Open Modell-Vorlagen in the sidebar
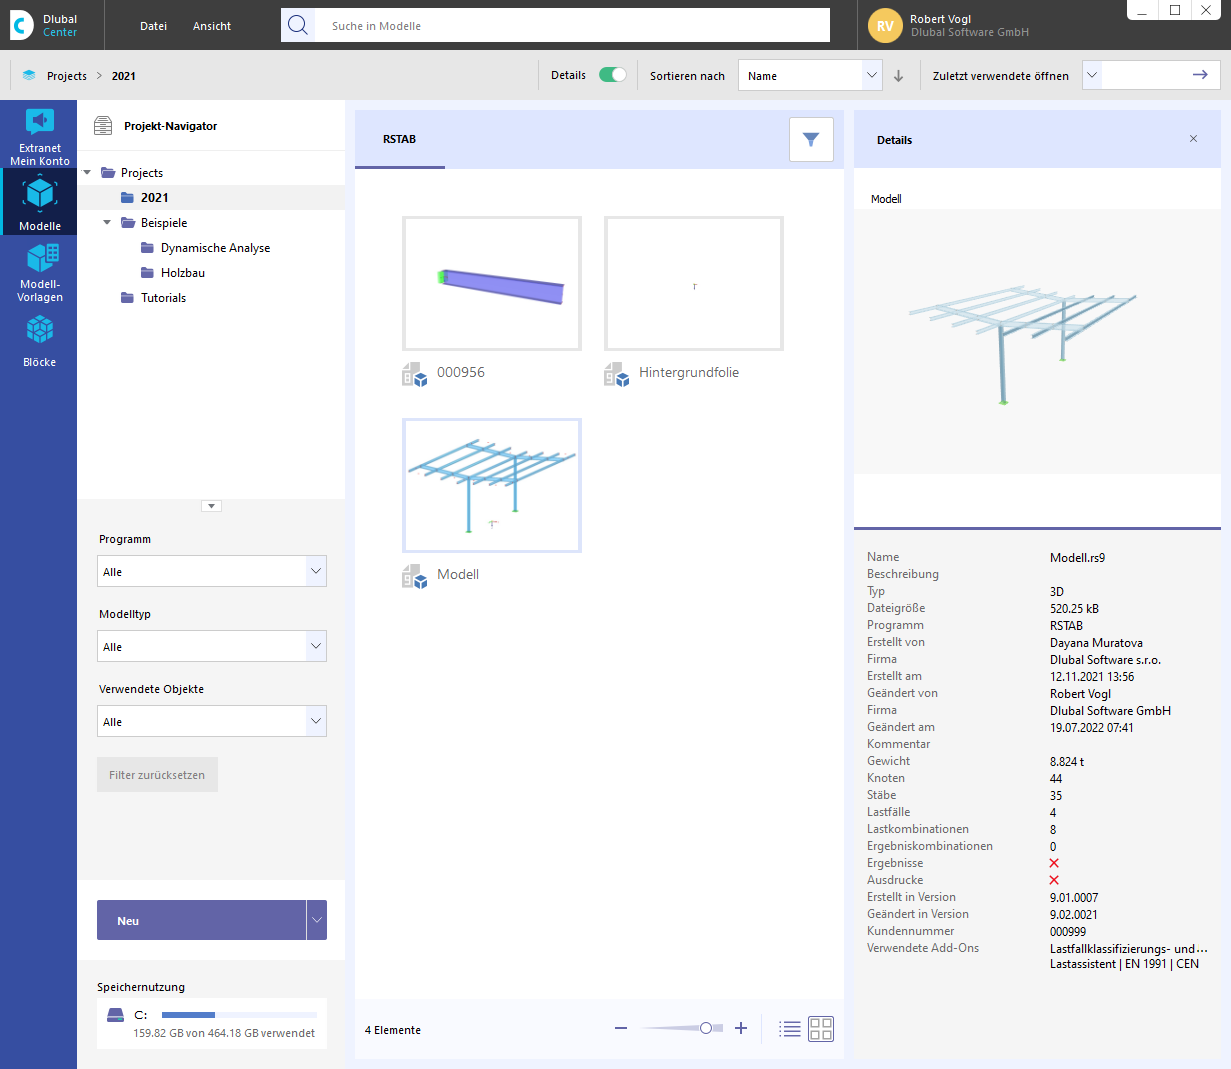Image resolution: width=1231 pixels, height=1069 pixels. pos(40,272)
